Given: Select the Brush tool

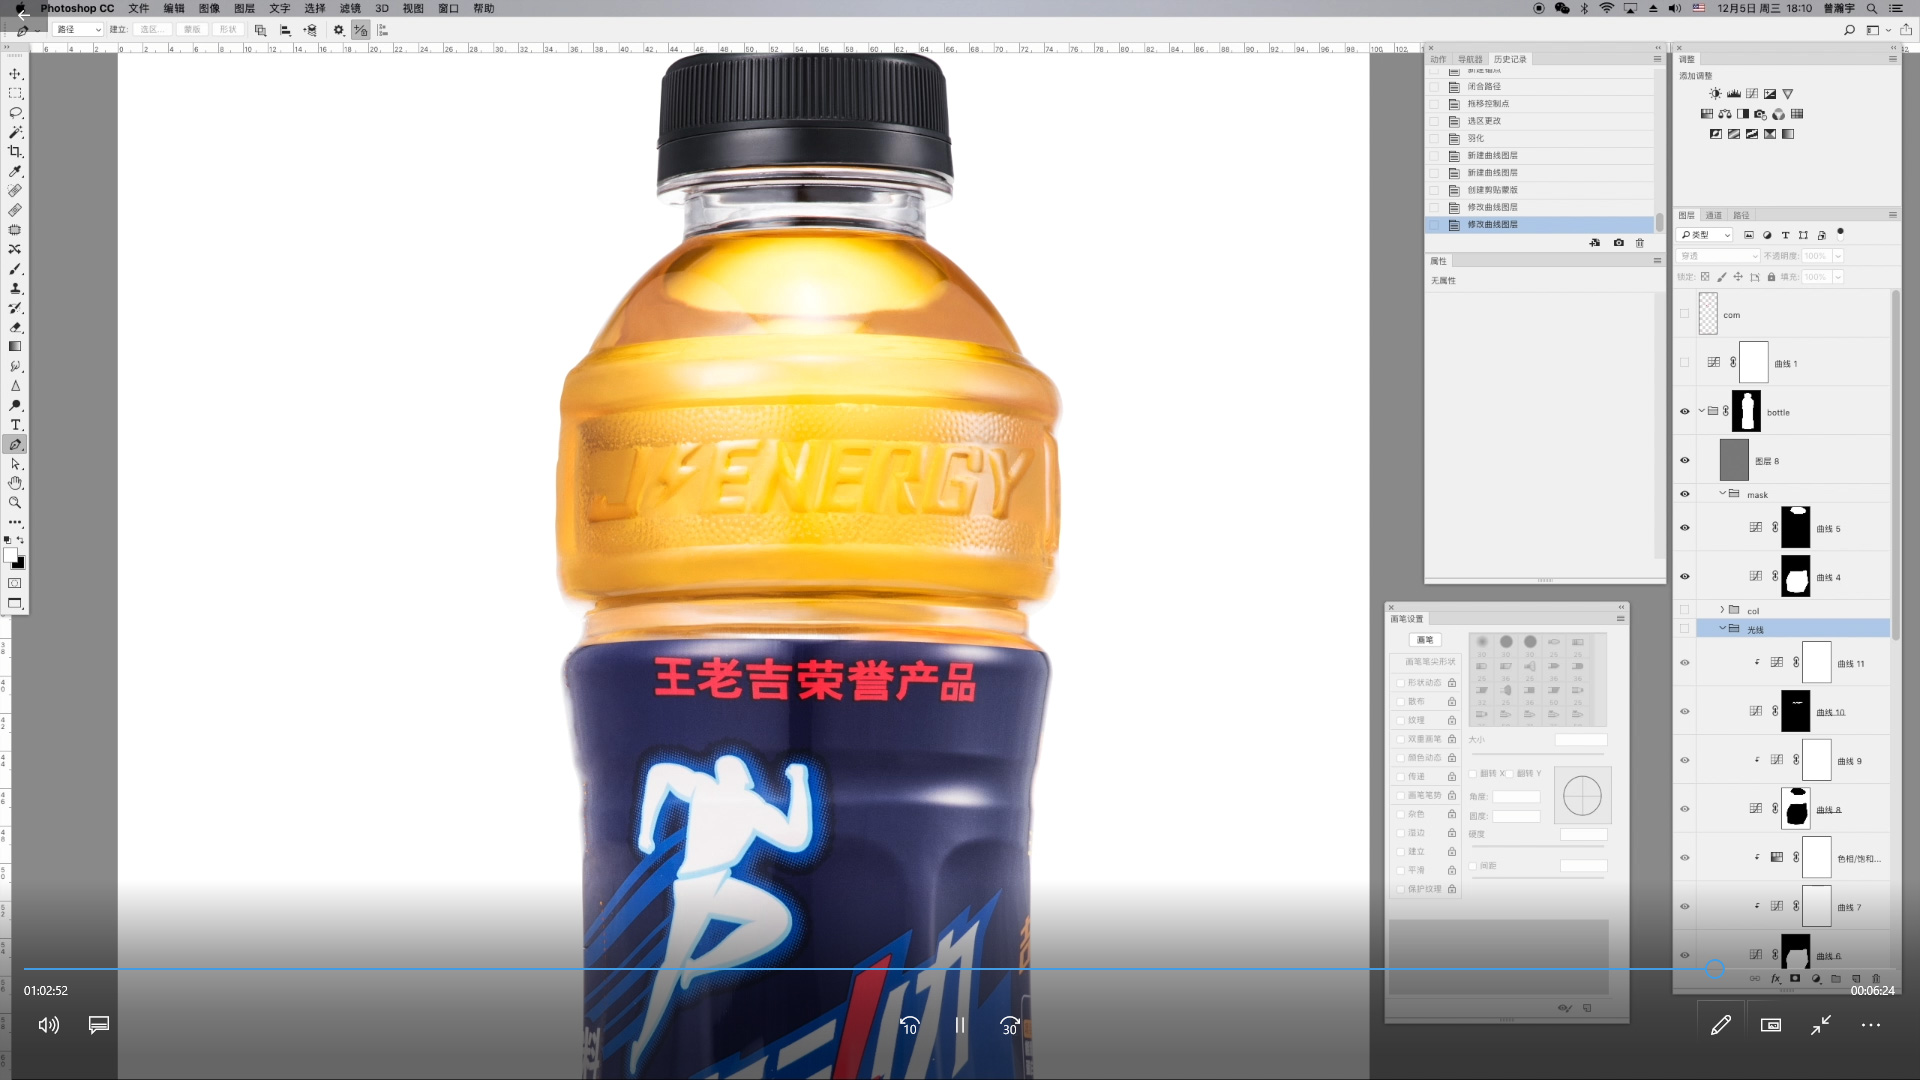Looking at the screenshot, I should coord(15,269).
